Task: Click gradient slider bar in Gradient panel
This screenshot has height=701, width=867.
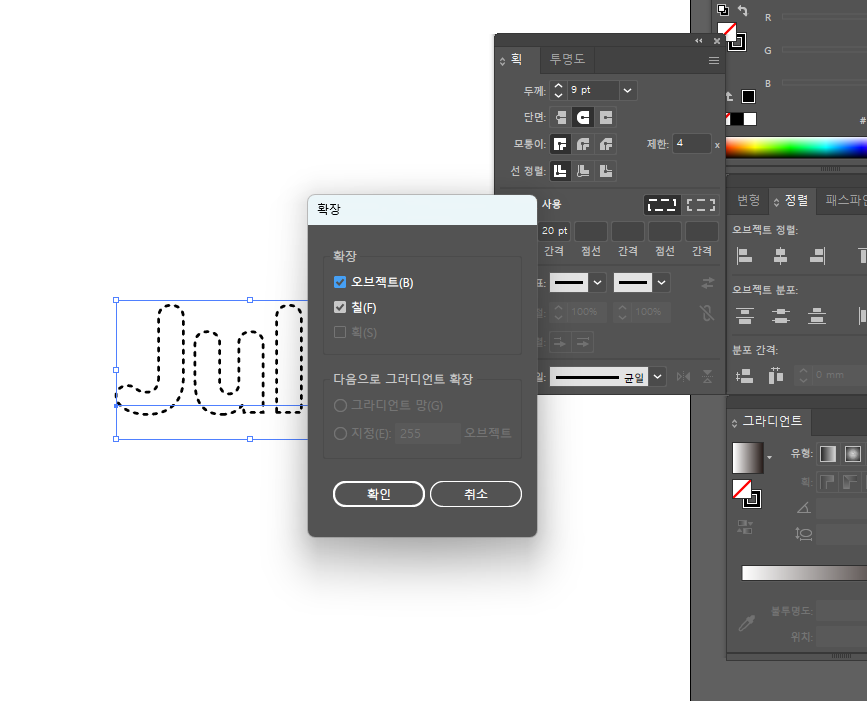Action: point(804,573)
